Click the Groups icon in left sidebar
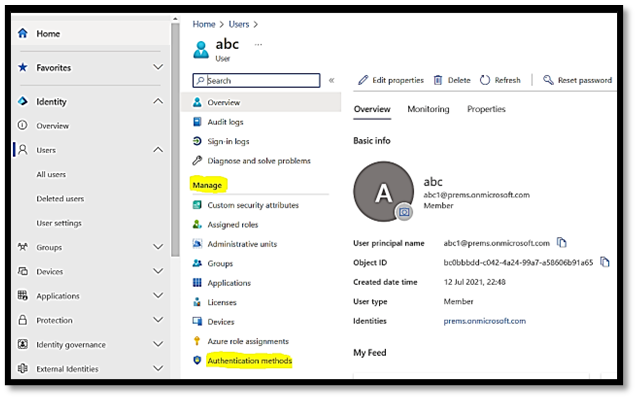This screenshot has width=636, height=398. pyautogui.click(x=23, y=247)
